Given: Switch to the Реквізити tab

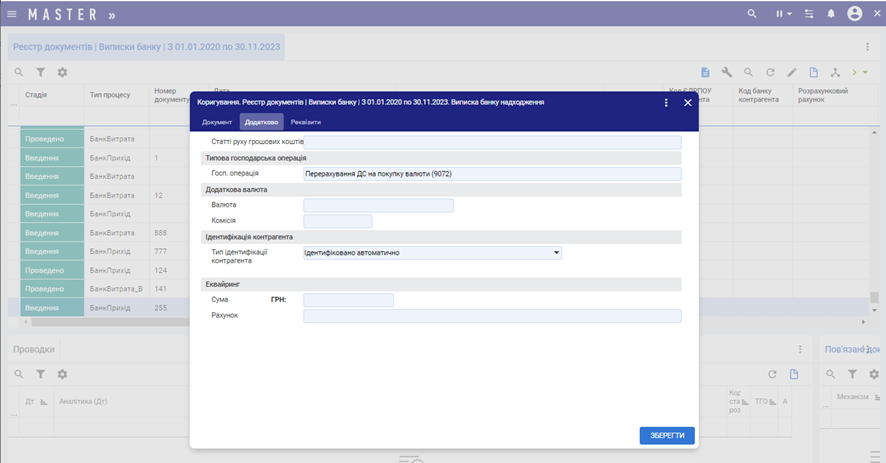Looking at the screenshot, I should click(305, 122).
